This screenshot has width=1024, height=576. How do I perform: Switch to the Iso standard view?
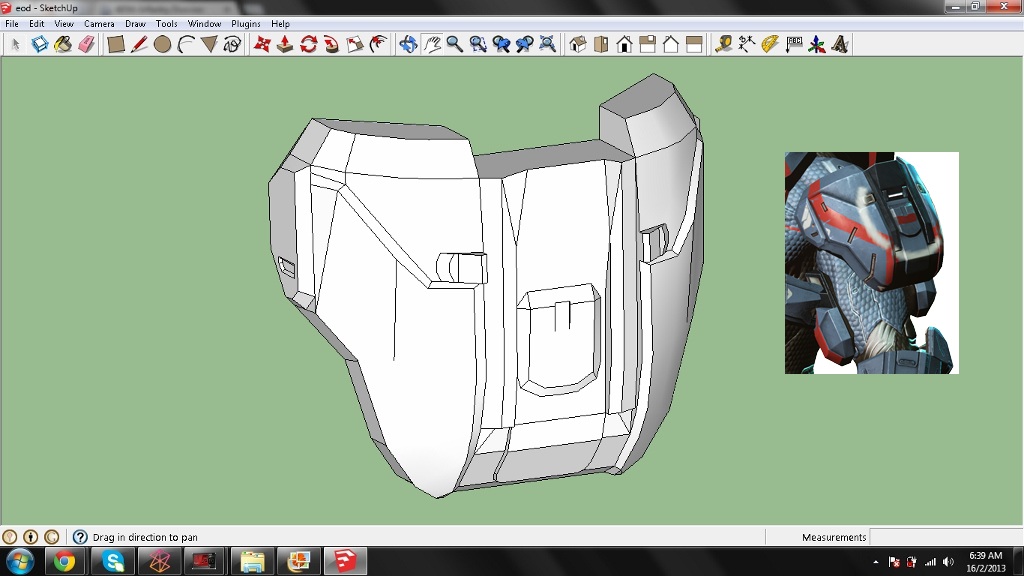point(578,44)
